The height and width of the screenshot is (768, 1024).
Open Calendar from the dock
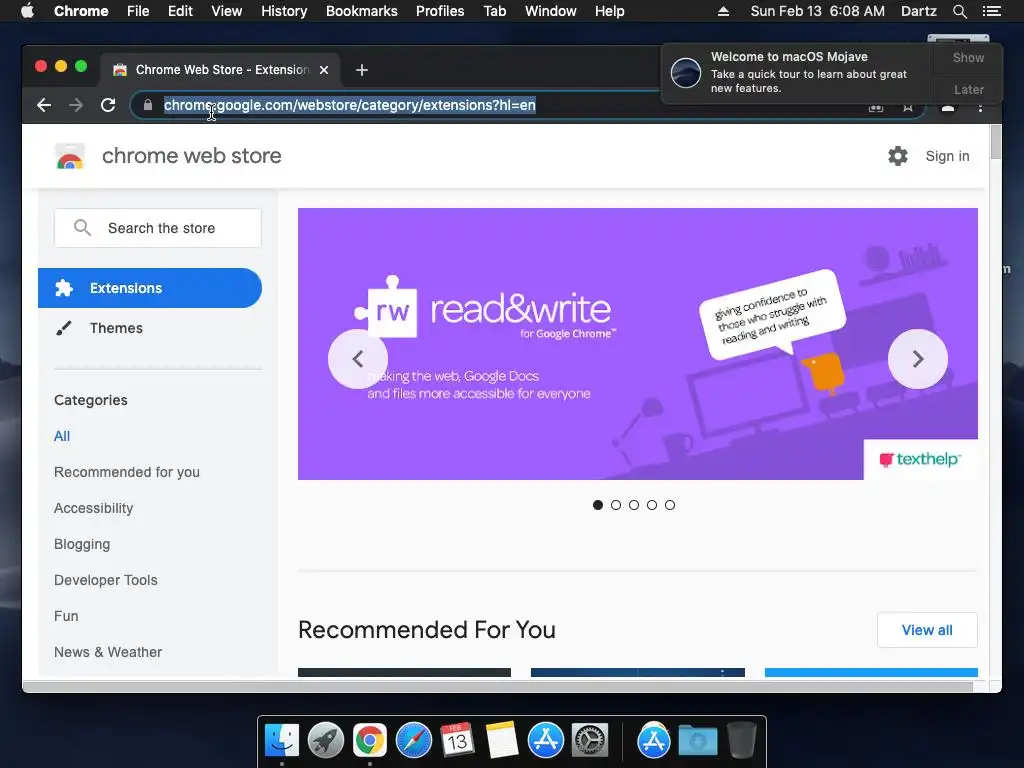pyautogui.click(x=457, y=741)
